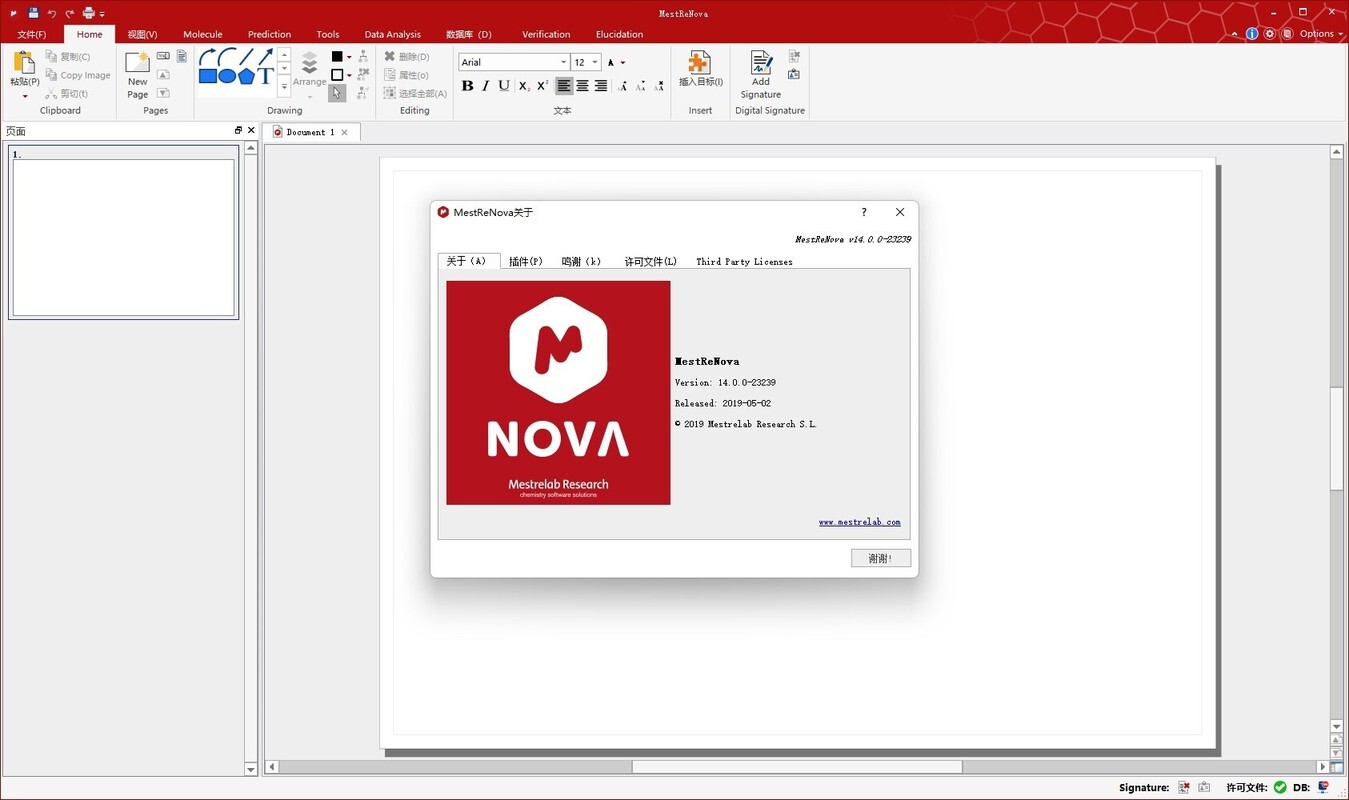1349x800 pixels.
Task: Enable right text alignment
Action: [x=600, y=86]
